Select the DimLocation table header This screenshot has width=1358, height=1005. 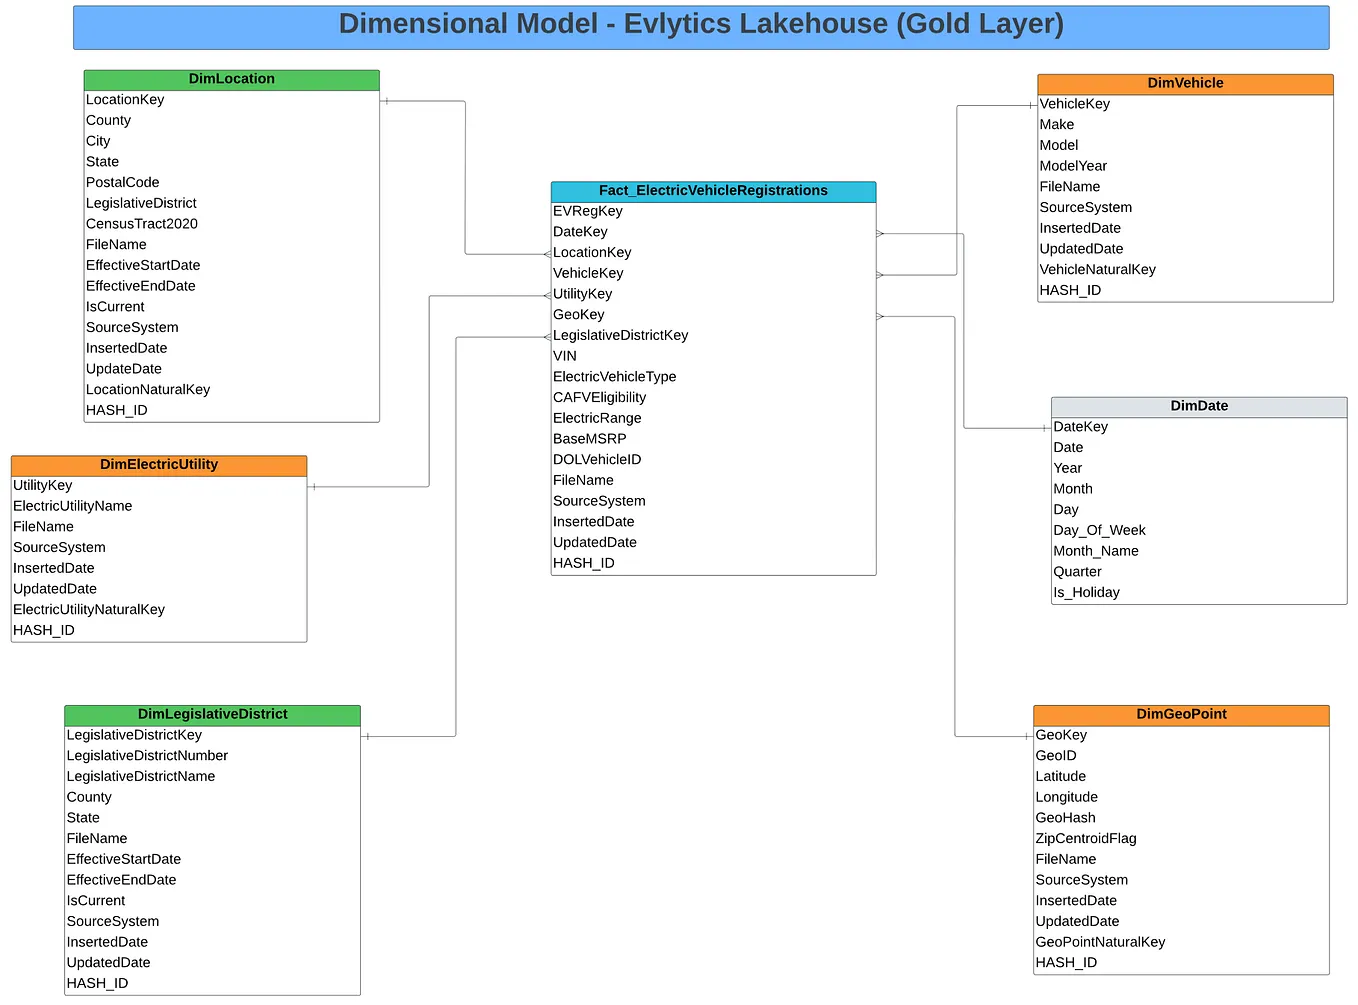[231, 79]
